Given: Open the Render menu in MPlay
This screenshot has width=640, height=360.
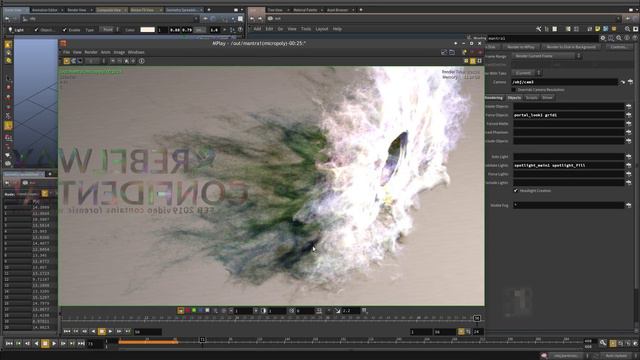Looking at the screenshot, I should (x=91, y=52).
